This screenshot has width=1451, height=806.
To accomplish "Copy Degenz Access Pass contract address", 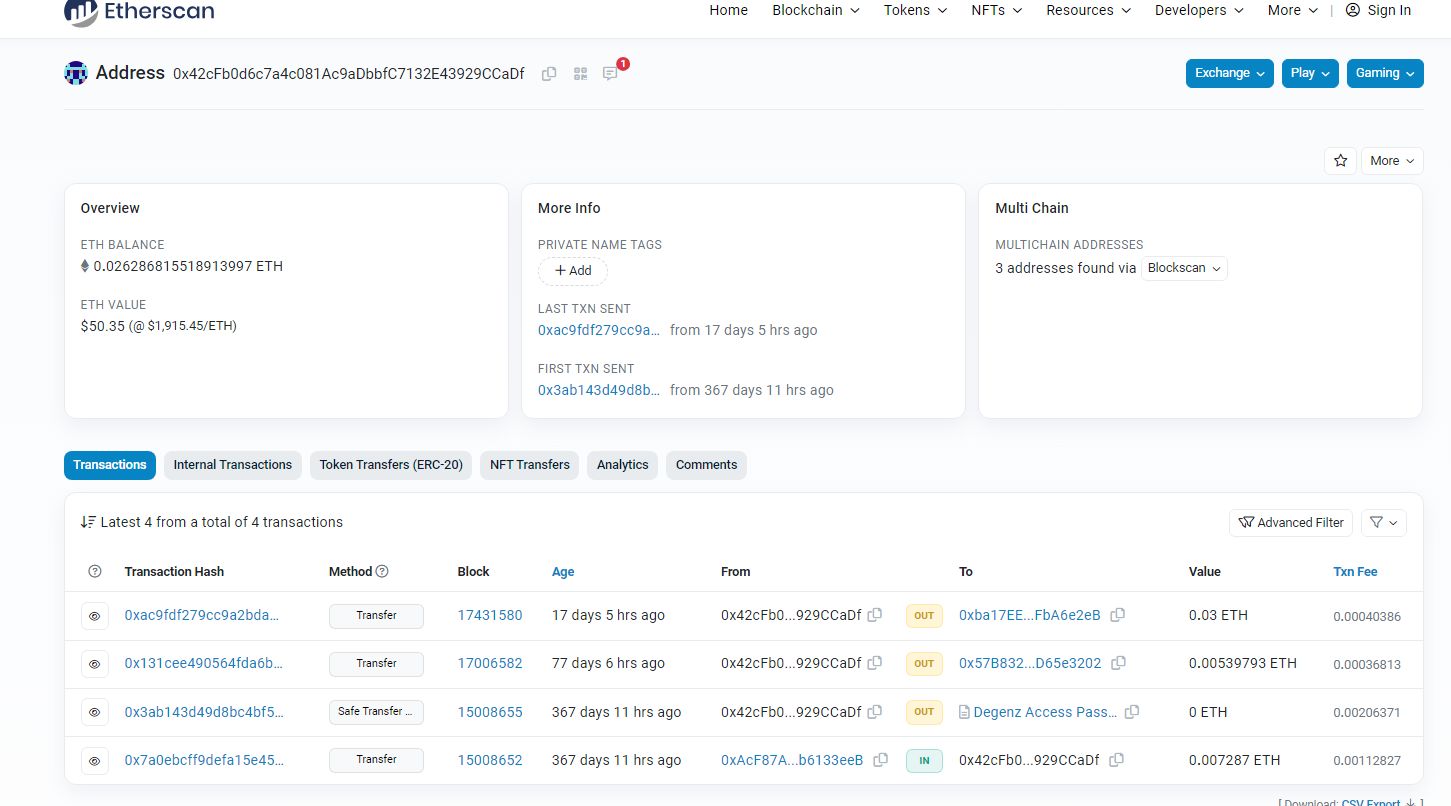I will tap(1132, 712).
